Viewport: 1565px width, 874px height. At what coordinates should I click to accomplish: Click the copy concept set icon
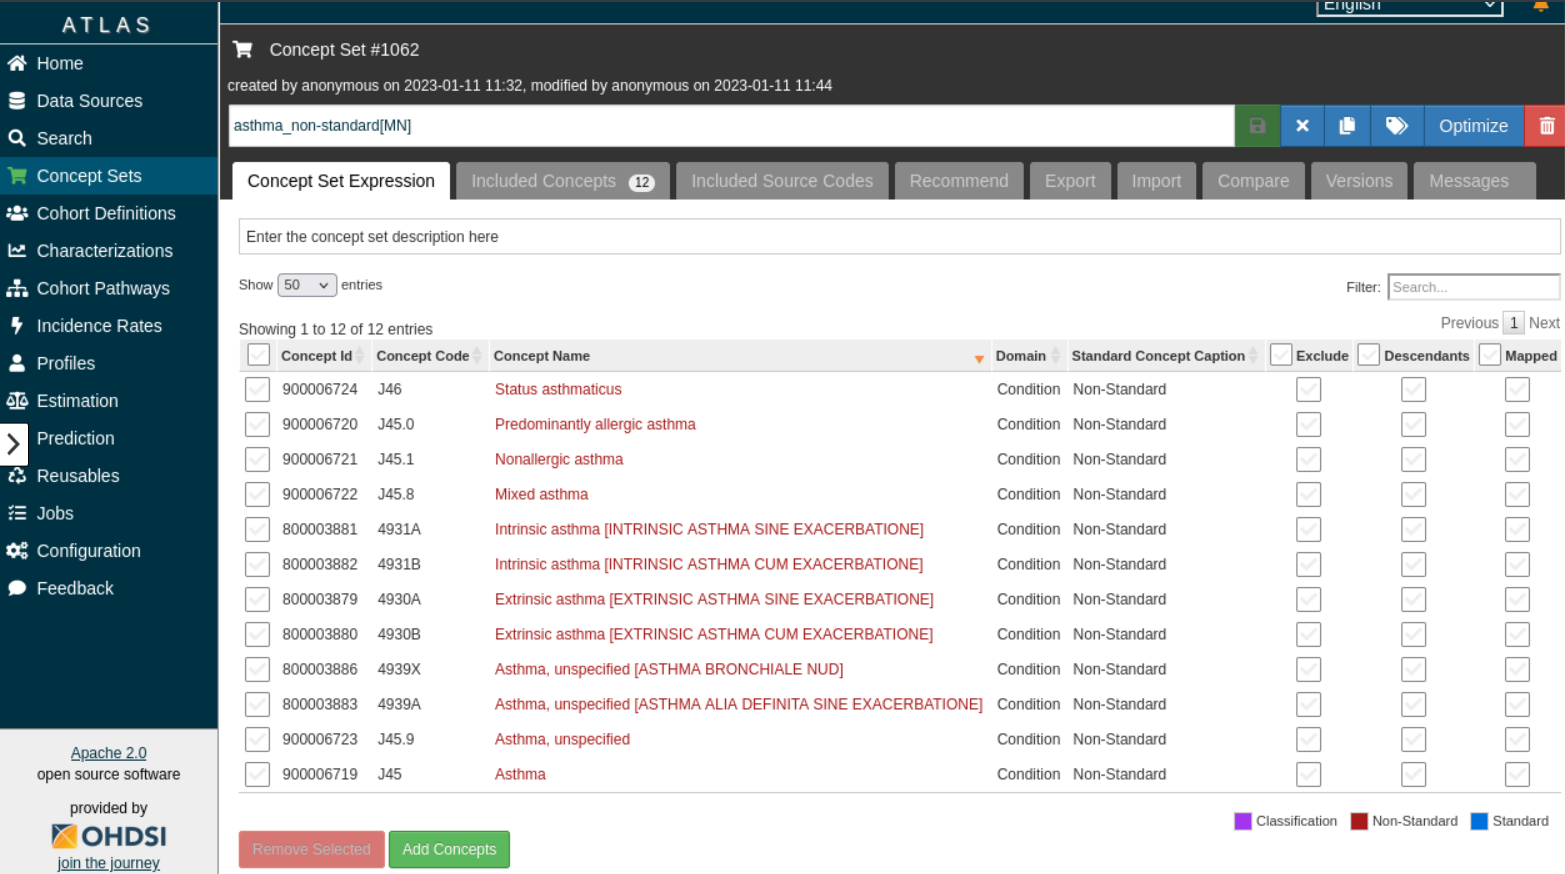pyautogui.click(x=1347, y=126)
